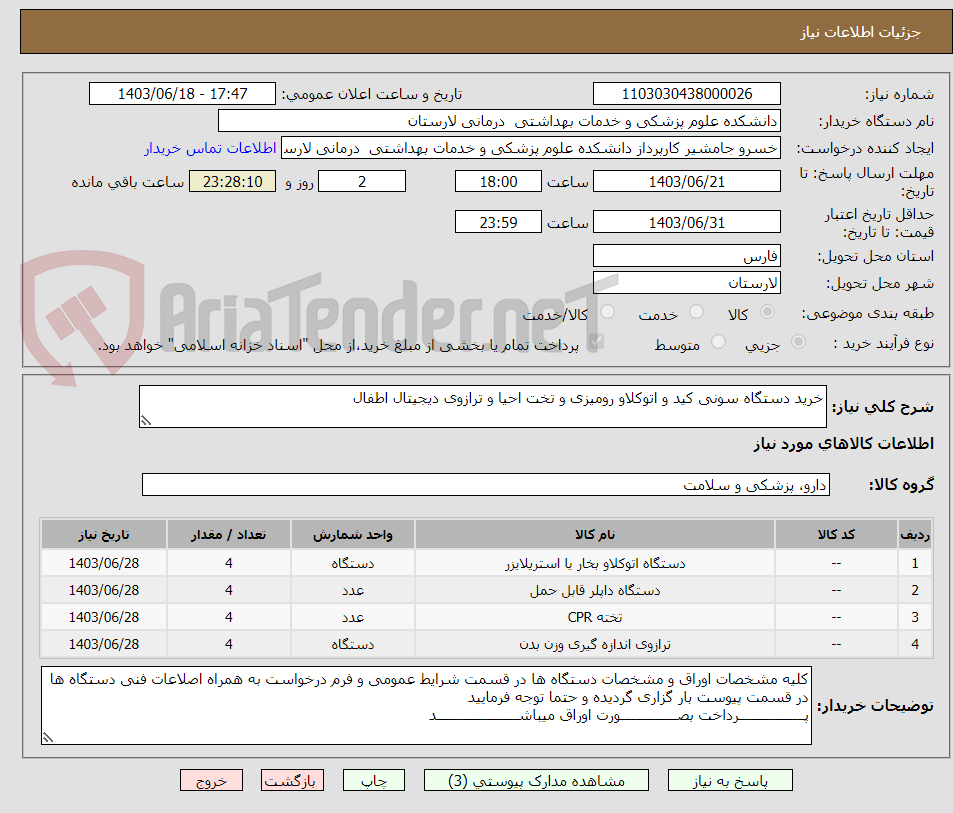This screenshot has height=813, width=953.
Task: Click the کد کالا column header
Action: tap(836, 535)
